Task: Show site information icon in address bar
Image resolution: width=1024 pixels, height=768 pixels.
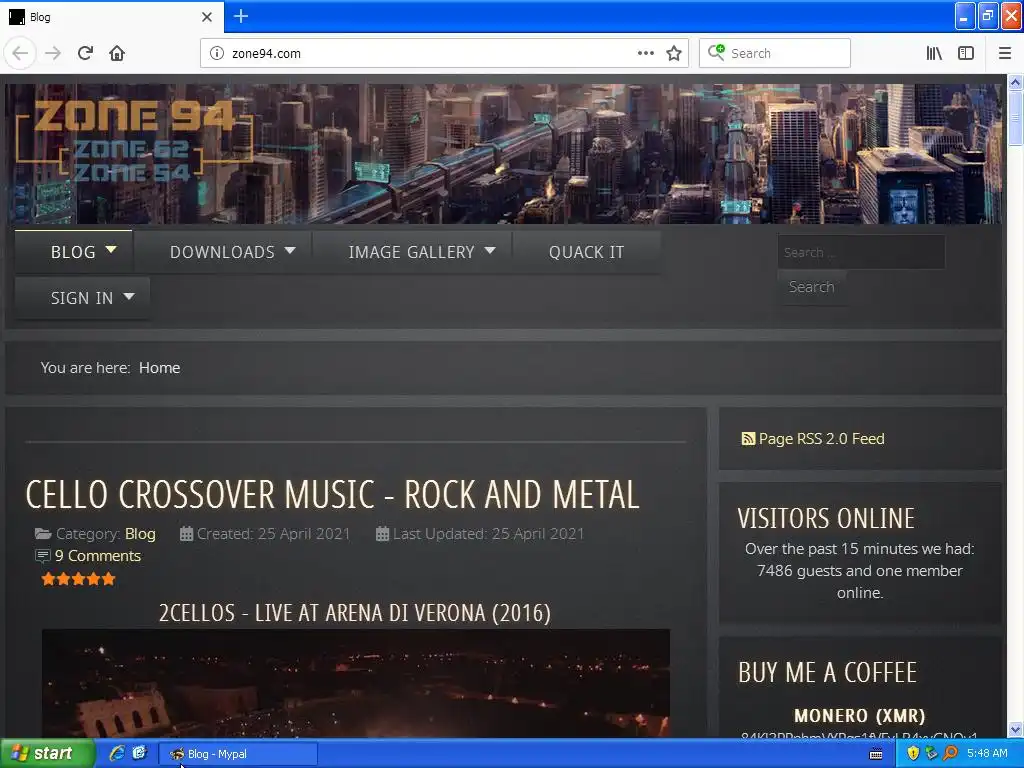Action: [216, 53]
